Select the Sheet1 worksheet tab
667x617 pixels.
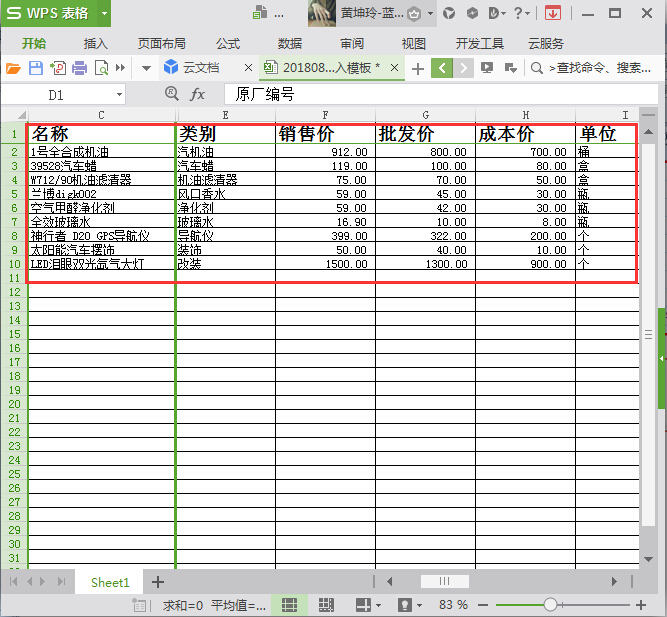[110, 582]
